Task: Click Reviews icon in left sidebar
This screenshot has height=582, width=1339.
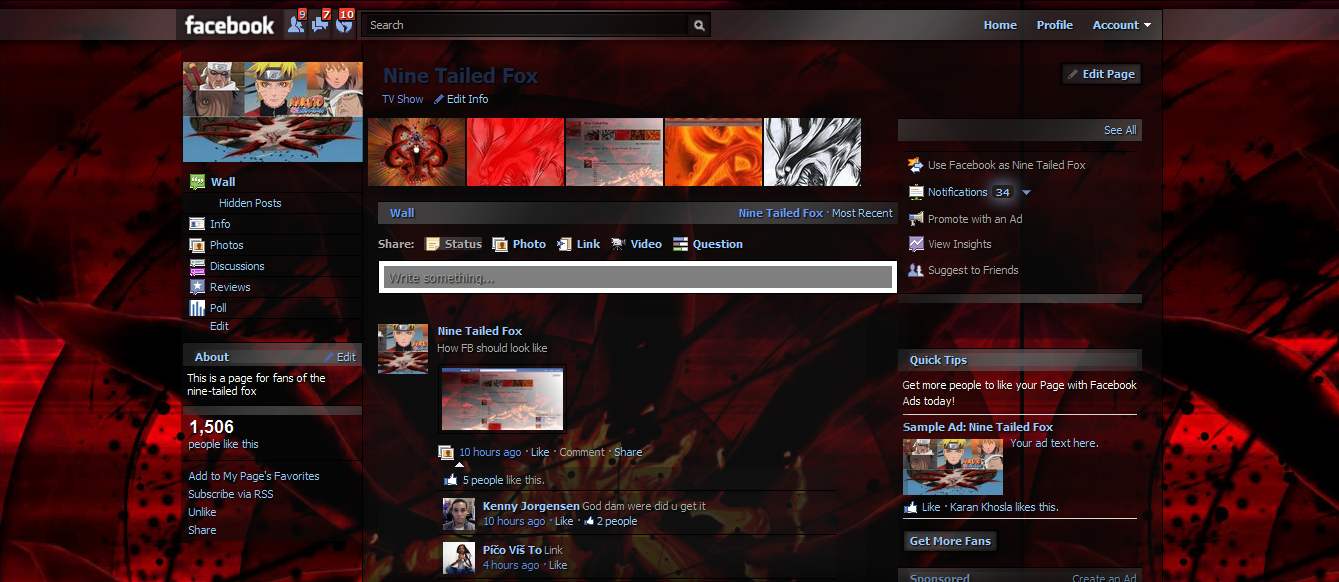Action: click(x=197, y=287)
